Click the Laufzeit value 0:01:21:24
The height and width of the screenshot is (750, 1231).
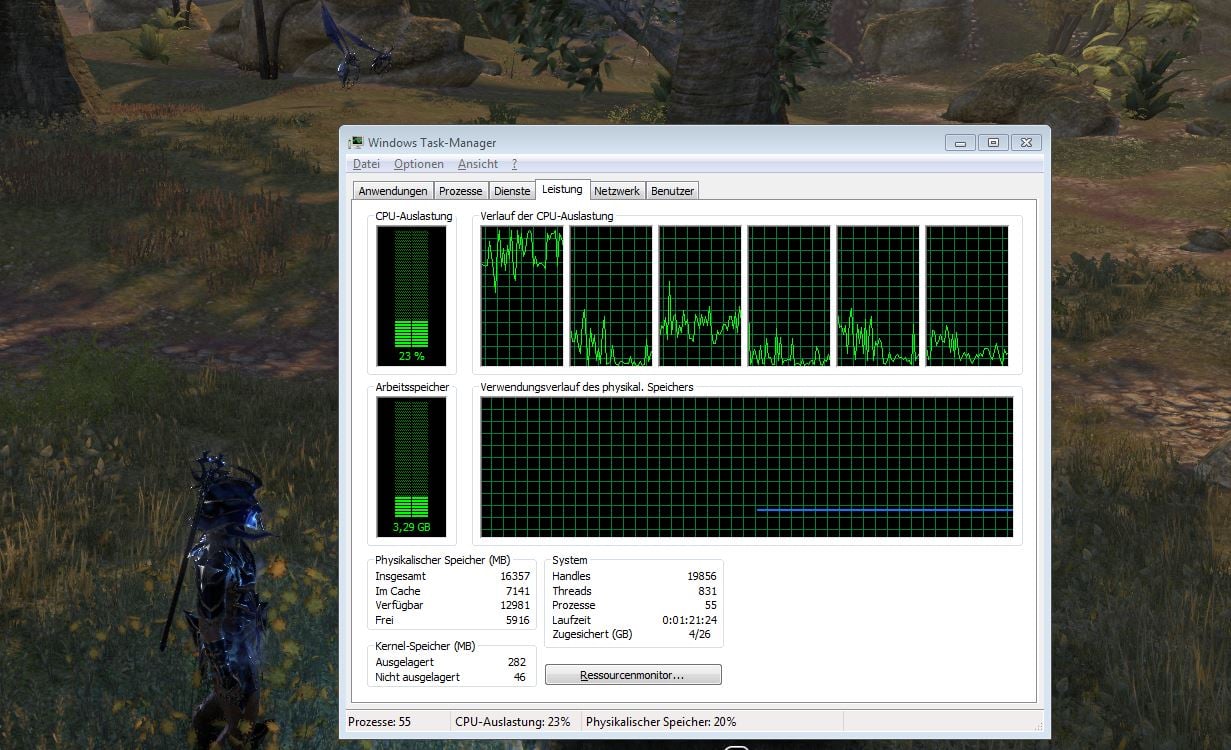click(690, 620)
